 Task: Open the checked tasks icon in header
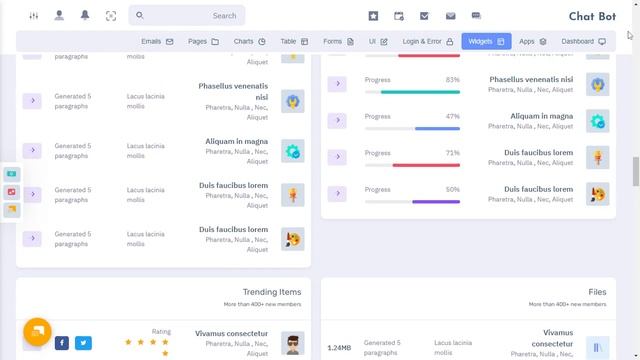click(424, 16)
